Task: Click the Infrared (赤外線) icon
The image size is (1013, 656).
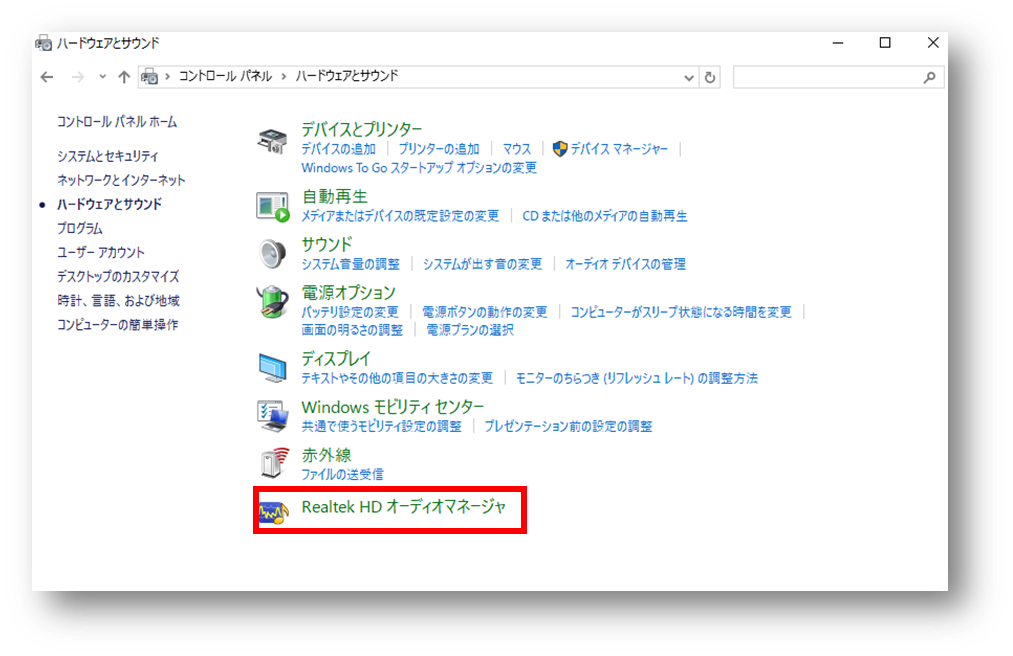Action: [275, 463]
